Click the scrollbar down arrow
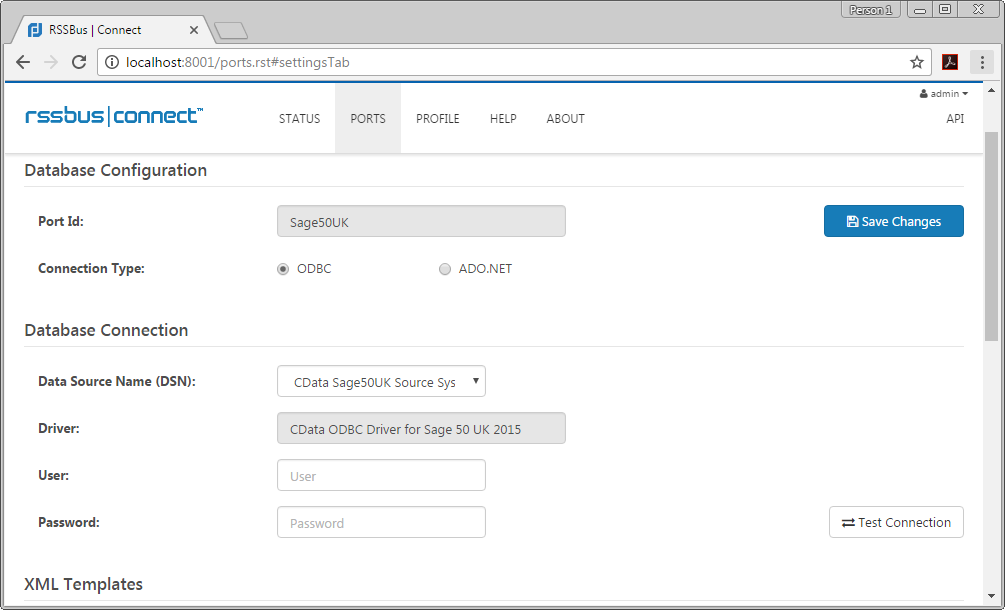 click(991, 598)
